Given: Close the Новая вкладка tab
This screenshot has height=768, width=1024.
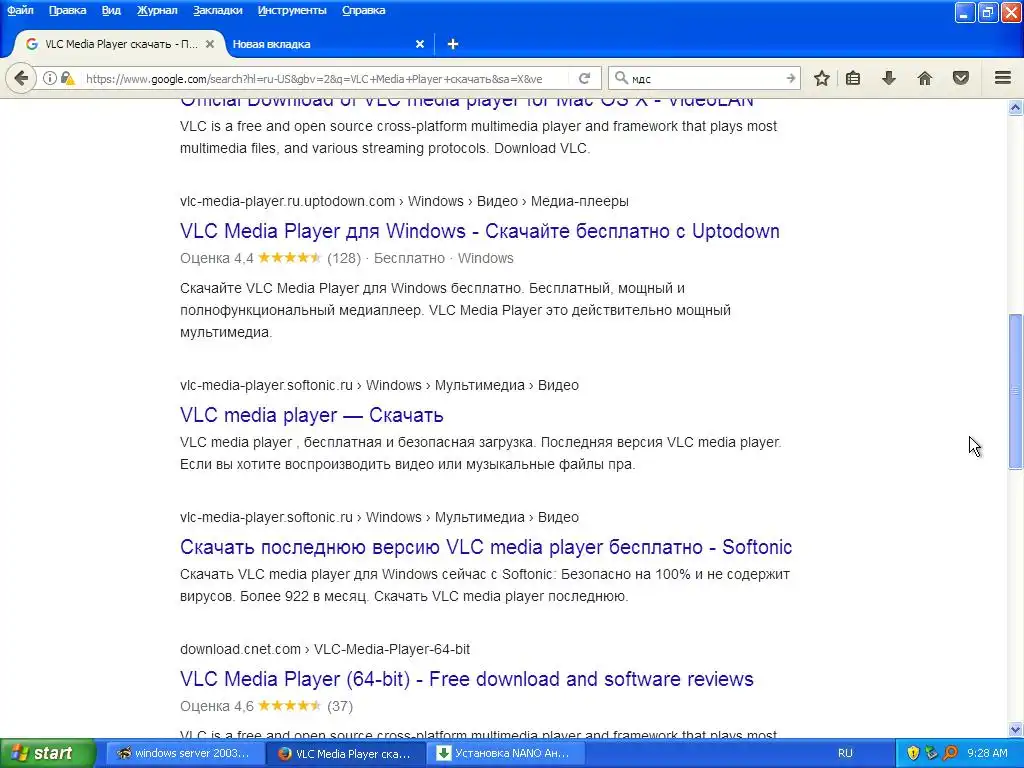Looking at the screenshot, I should (420, 44).
